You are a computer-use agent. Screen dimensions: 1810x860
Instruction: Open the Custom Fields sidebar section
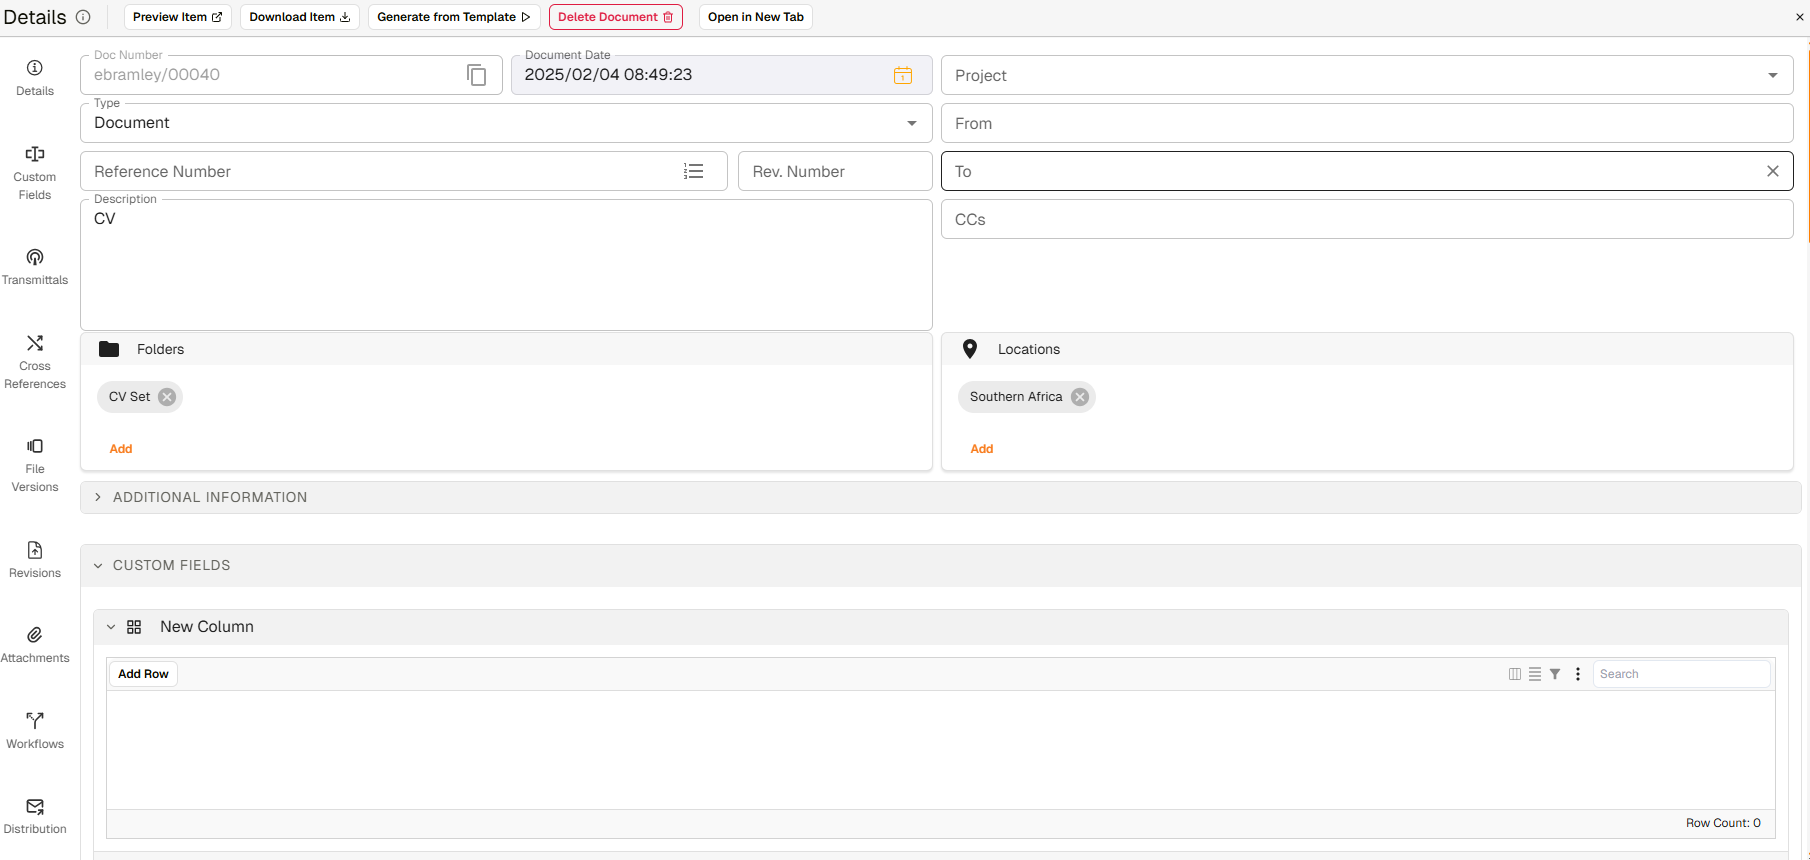click(35, 173)
